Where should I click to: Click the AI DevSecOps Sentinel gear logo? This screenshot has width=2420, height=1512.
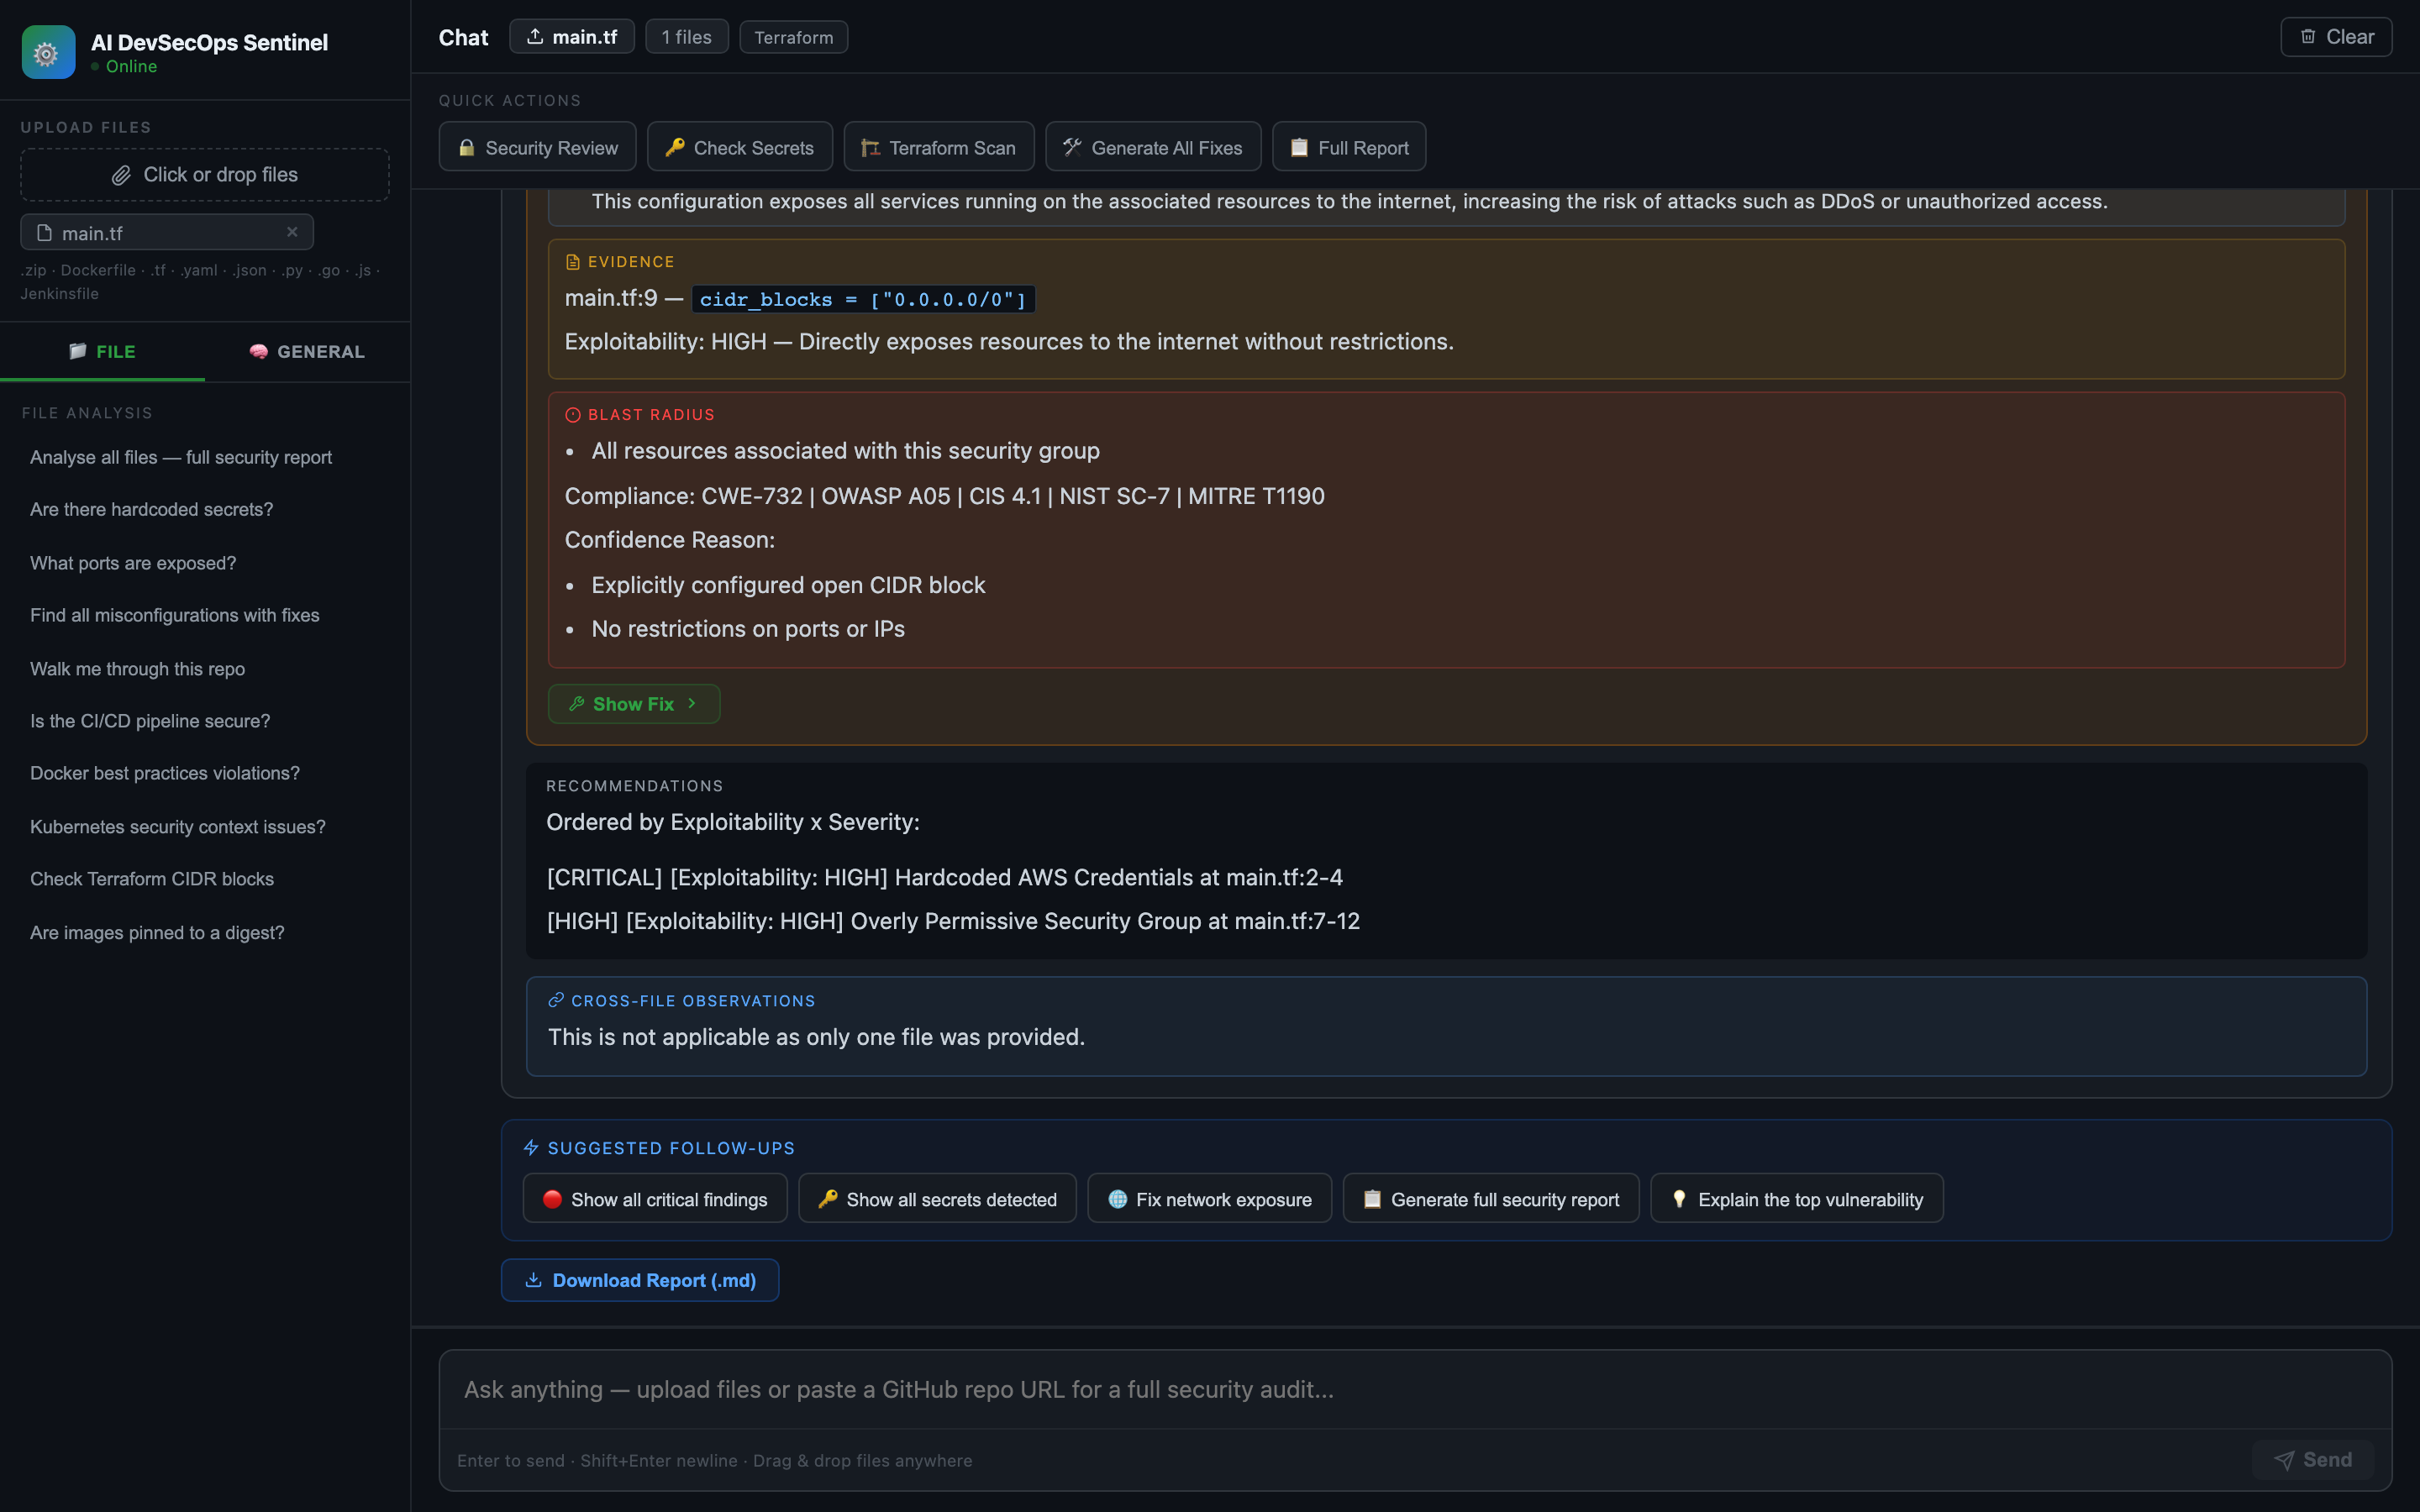(48, 52)
